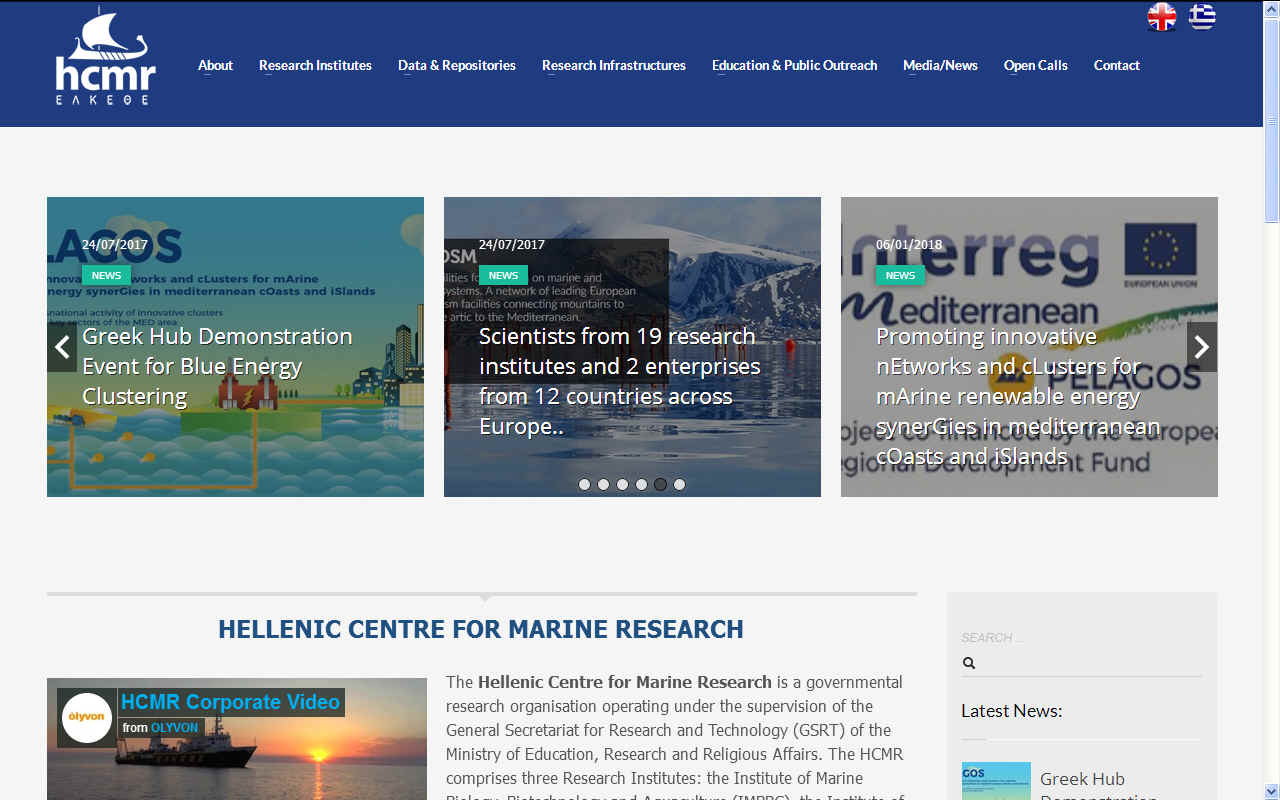Image resolution: width=1280 pixels, height=800 pixels.
Task: Select the fourth carousel dot
Action: point(641,484)
